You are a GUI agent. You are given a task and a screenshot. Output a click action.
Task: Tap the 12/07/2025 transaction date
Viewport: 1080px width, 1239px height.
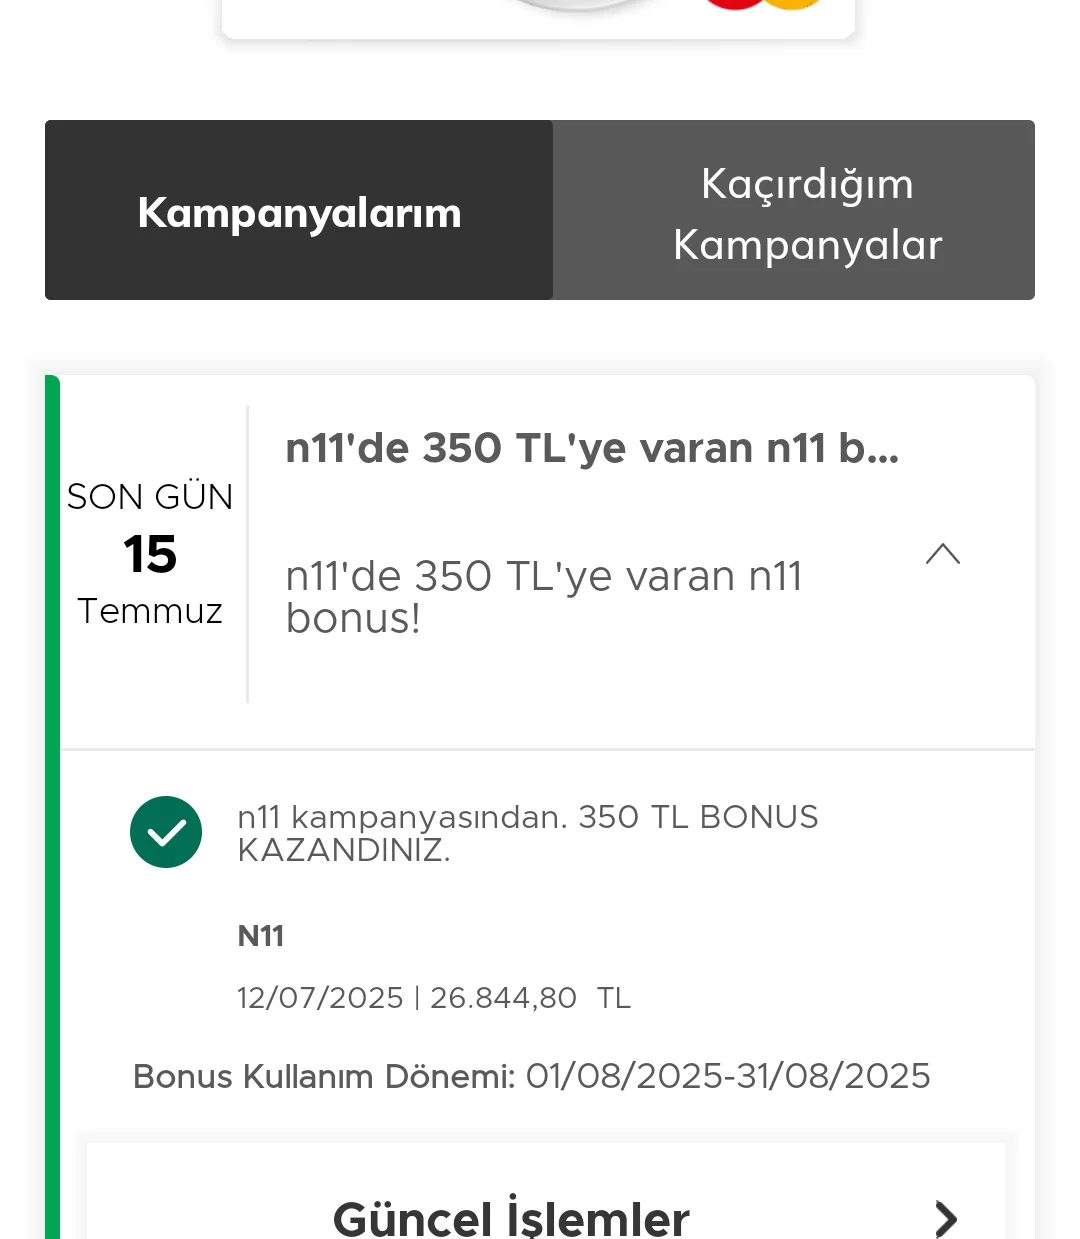[320, 998]
